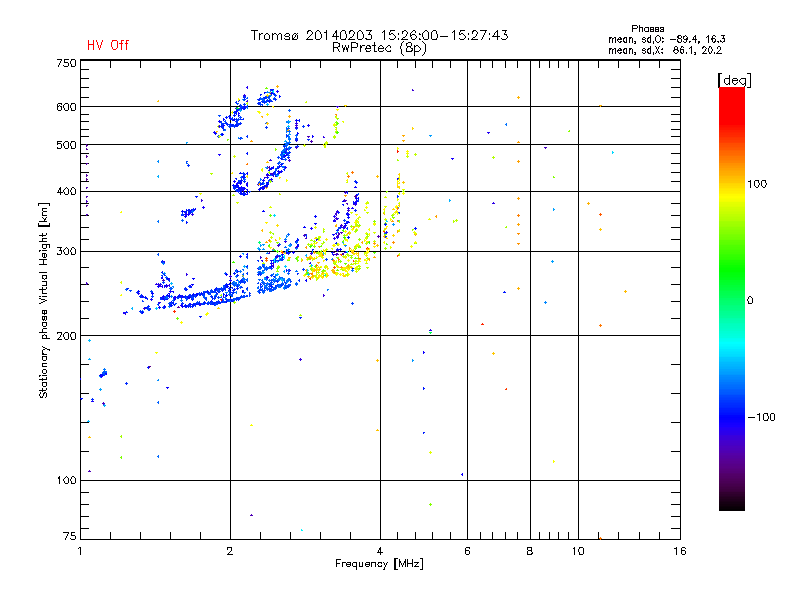Click the x-axis '10' tick label
The image size is (800, 600).
click(578, 551)
